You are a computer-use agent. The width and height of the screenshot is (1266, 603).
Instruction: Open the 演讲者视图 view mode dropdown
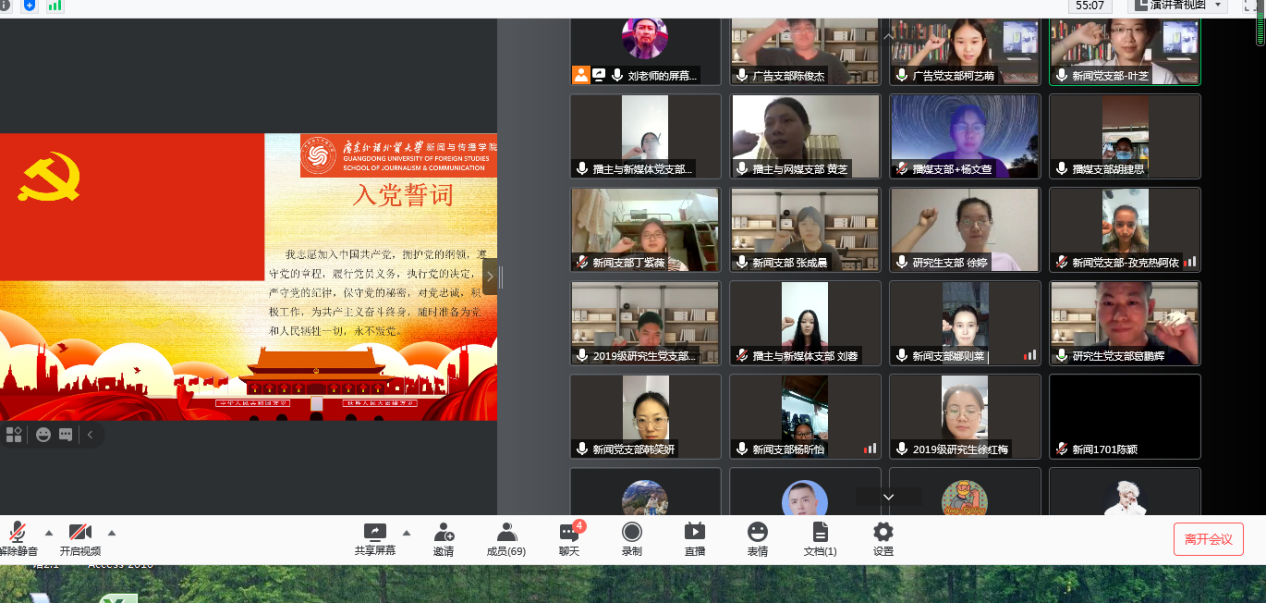pos(1177,6)
